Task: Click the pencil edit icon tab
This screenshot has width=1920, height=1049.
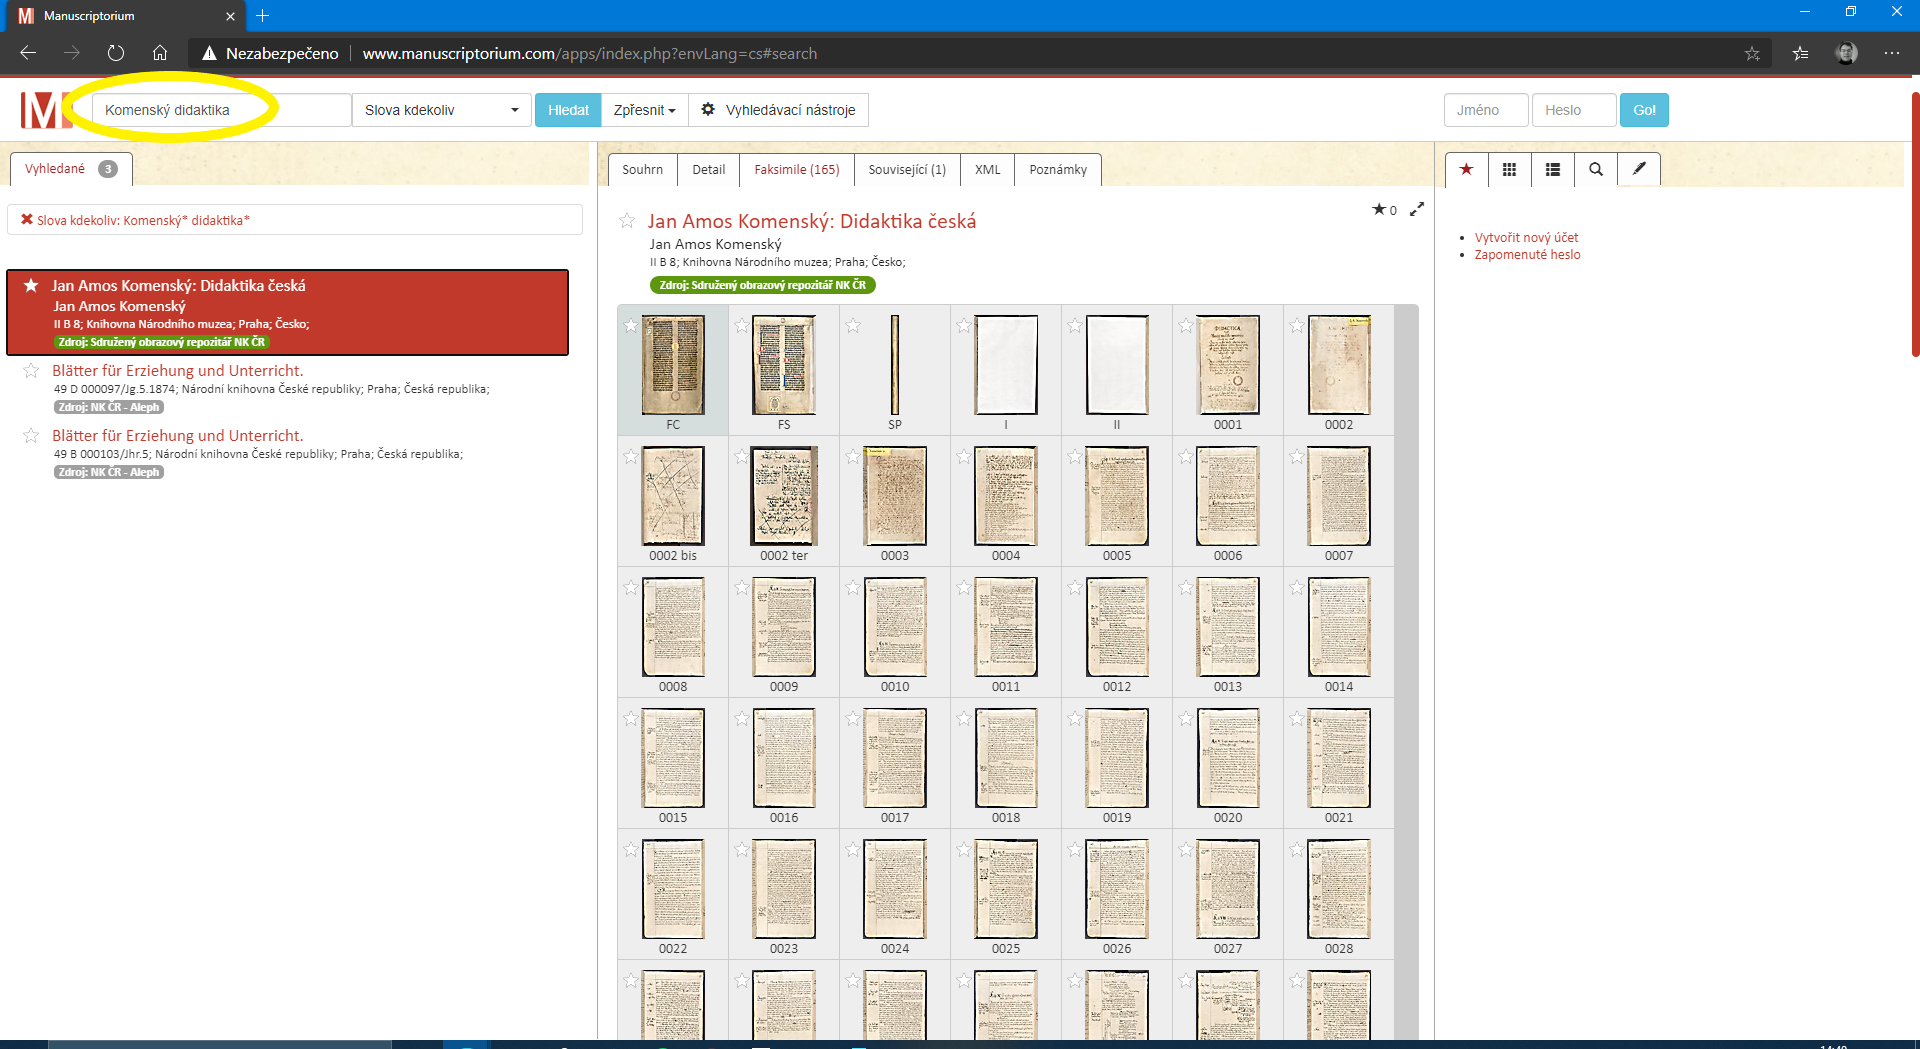Action: coord(1639,170)
